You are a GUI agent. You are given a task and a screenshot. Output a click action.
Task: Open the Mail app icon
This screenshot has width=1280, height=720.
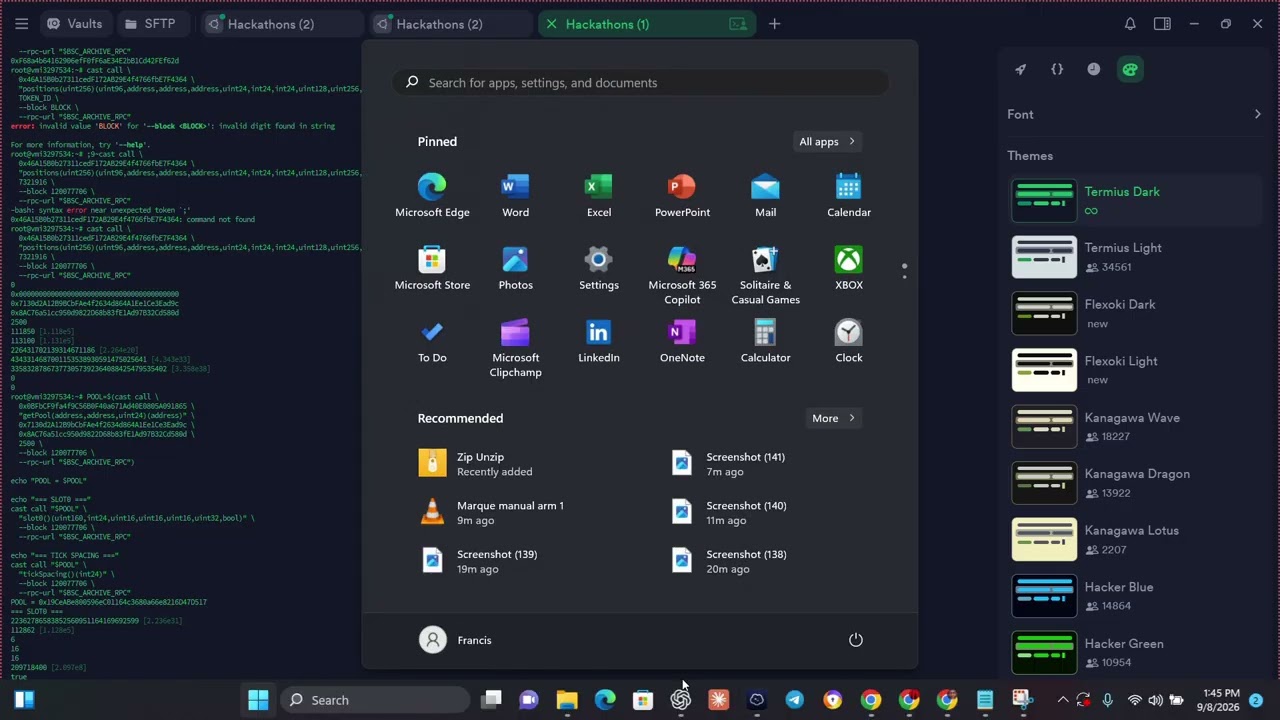click(765, 196)
